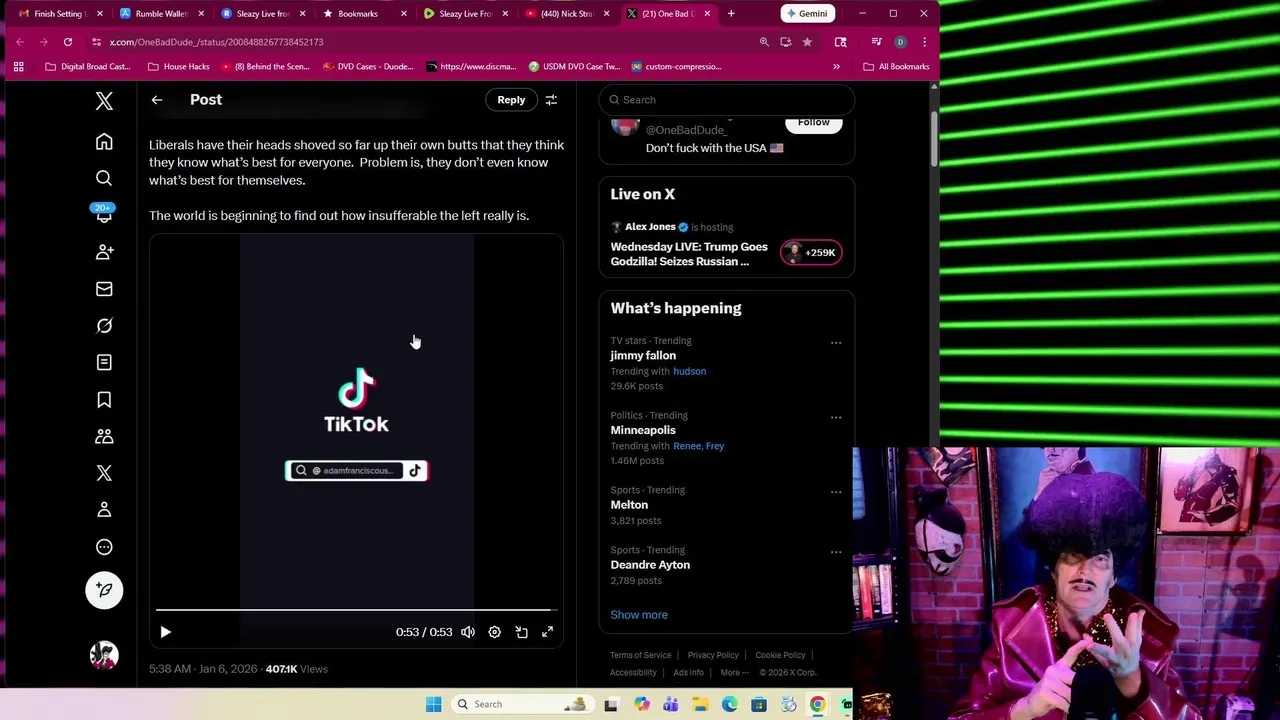Open jimmy fallon trending topic
This screenshot has width=1280, height=720.
[643, 356]
